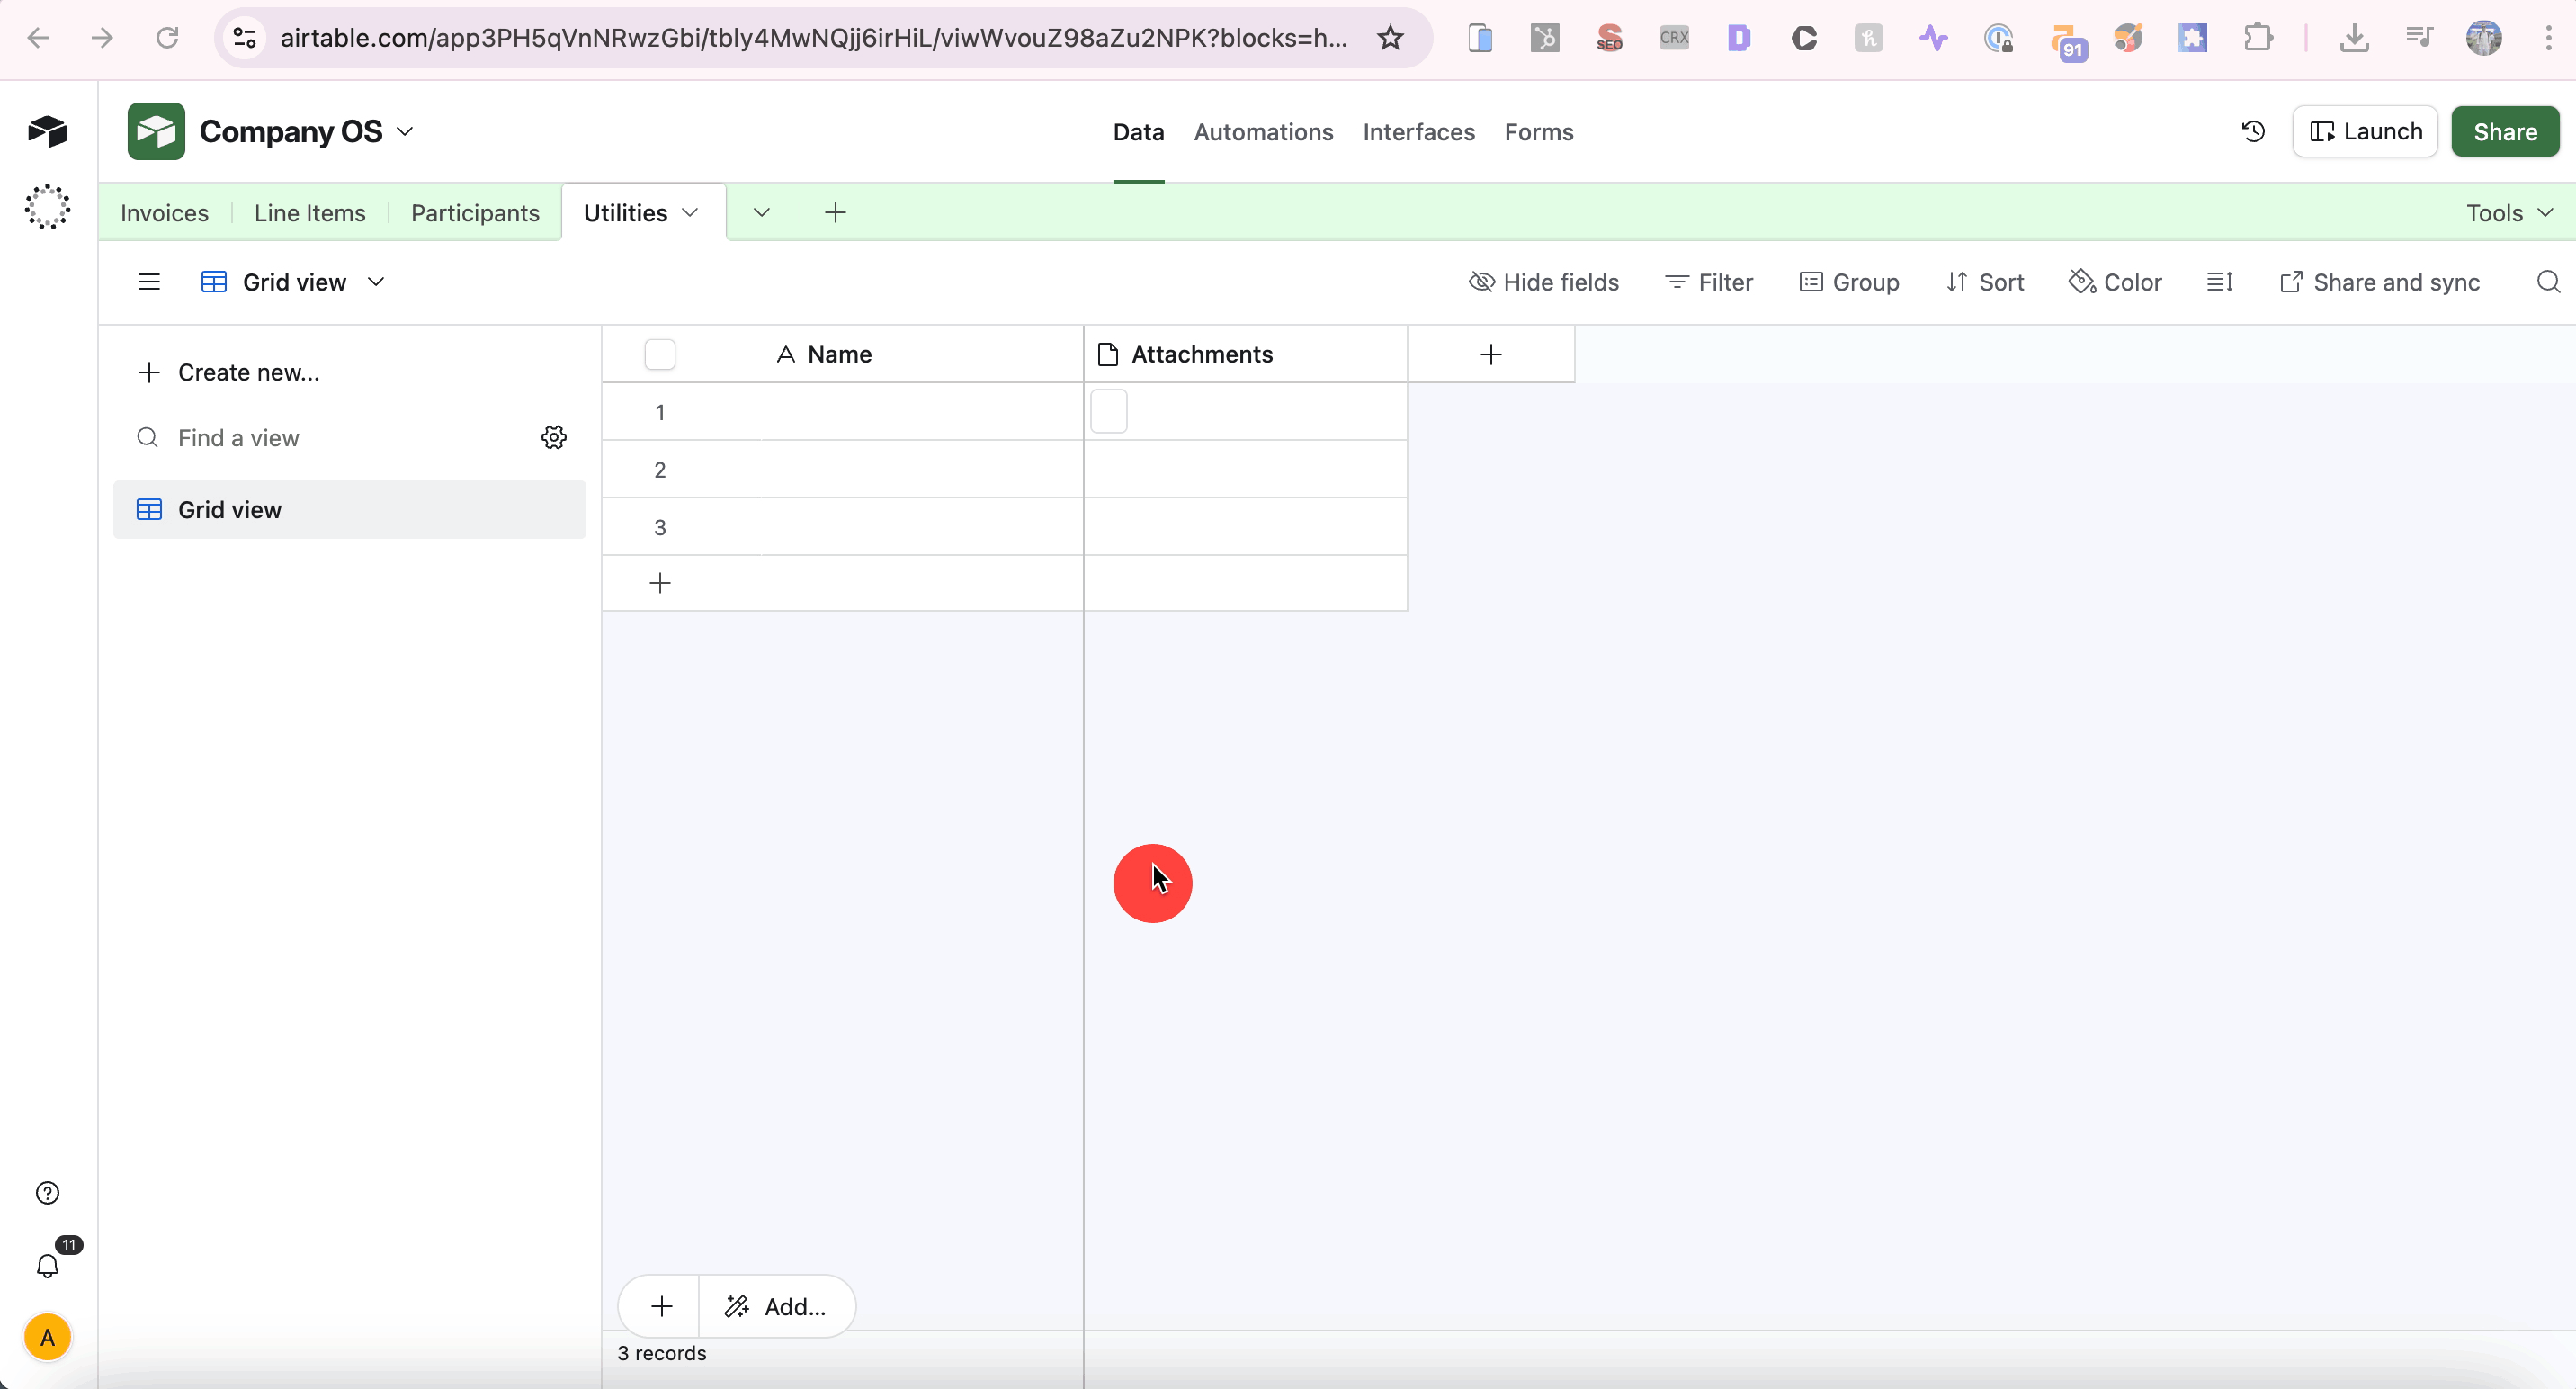Image resolution: width=2576 pixels, height=1389 pixels.
Task: Click the notifications bell showing 11 alerts
Action: coord(47,1266)
